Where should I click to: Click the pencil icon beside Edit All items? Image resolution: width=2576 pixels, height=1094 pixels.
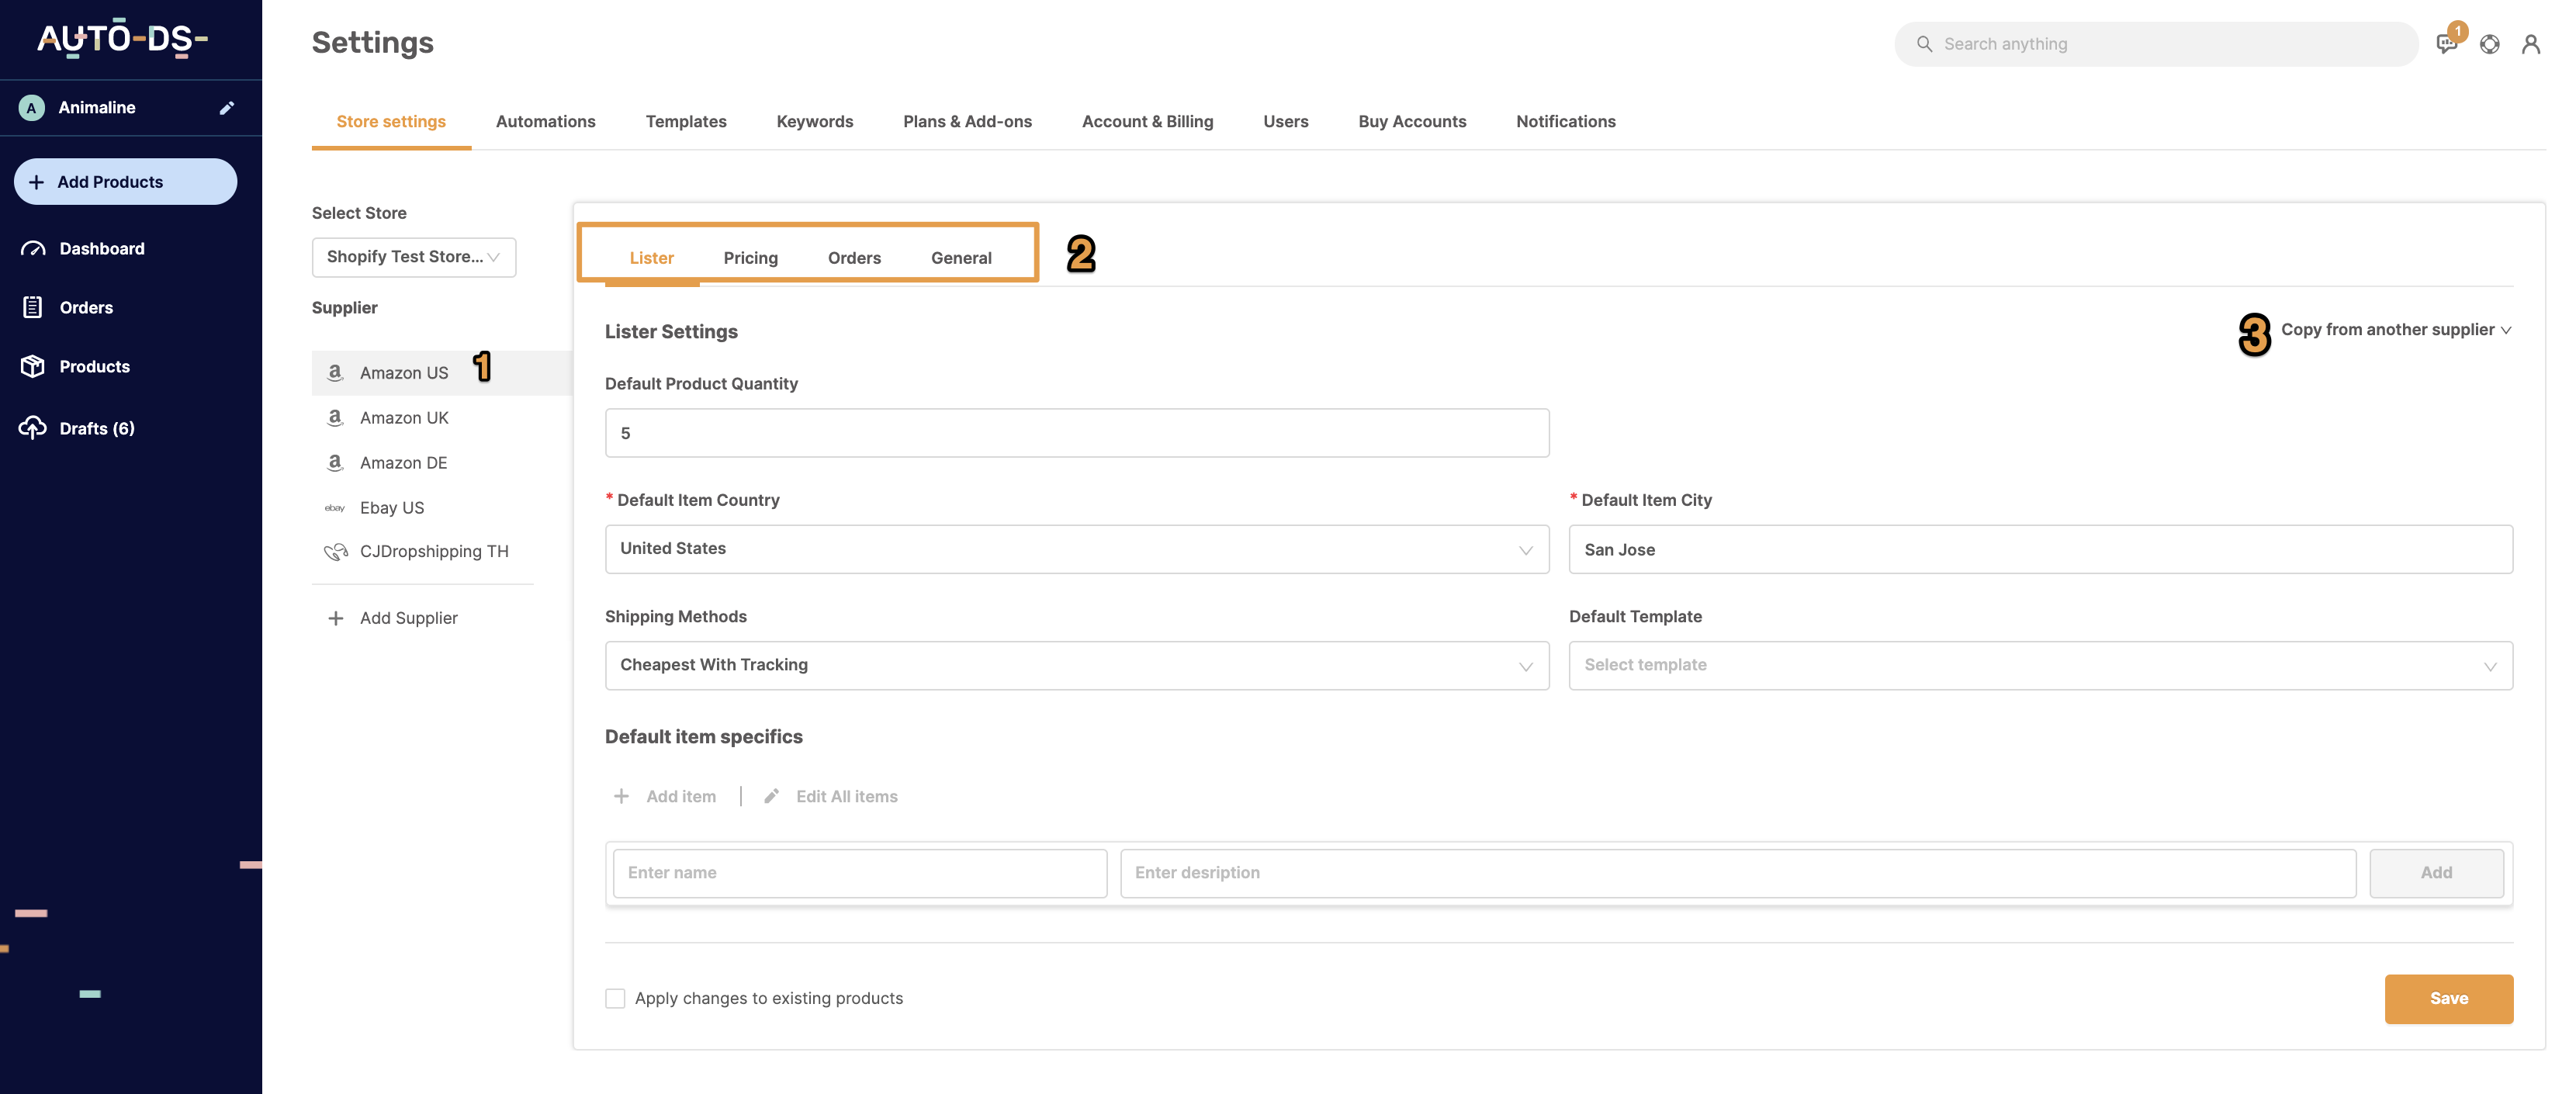point(771,796)
